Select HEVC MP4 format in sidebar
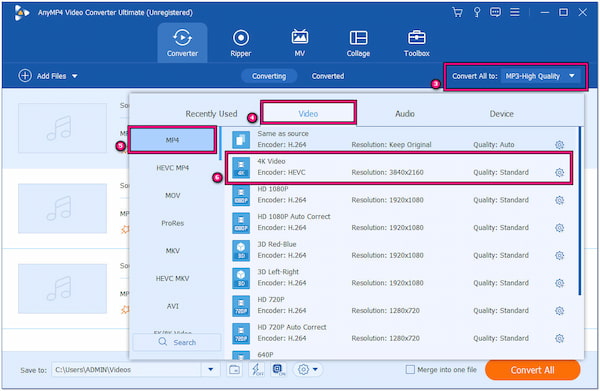 pyautogui.click(x=173, y=168)
